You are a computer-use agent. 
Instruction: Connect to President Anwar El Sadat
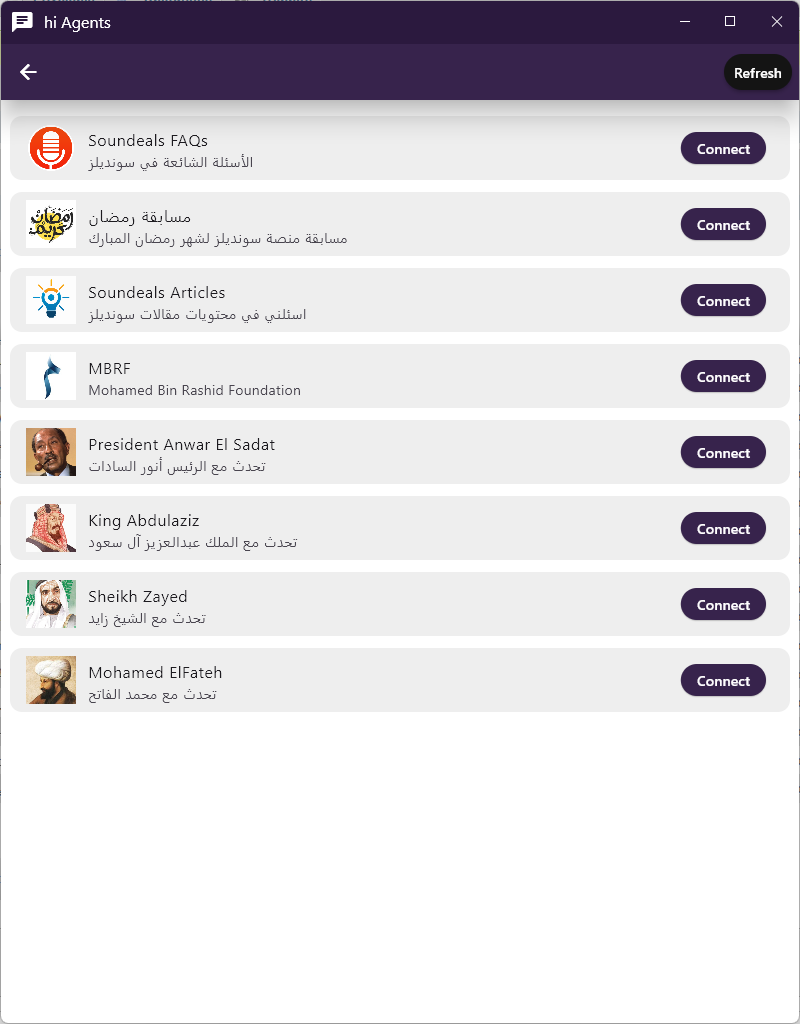click(723, 453)
